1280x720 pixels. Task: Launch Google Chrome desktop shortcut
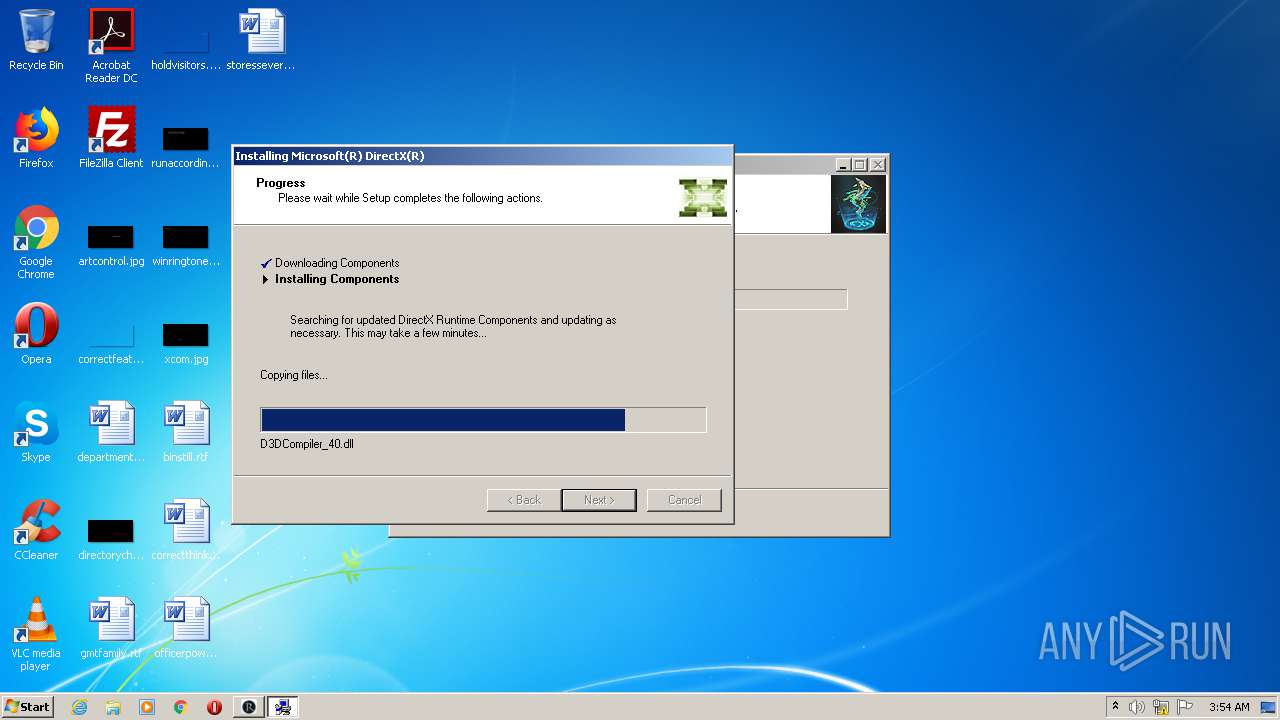click(x=36, y=242)
